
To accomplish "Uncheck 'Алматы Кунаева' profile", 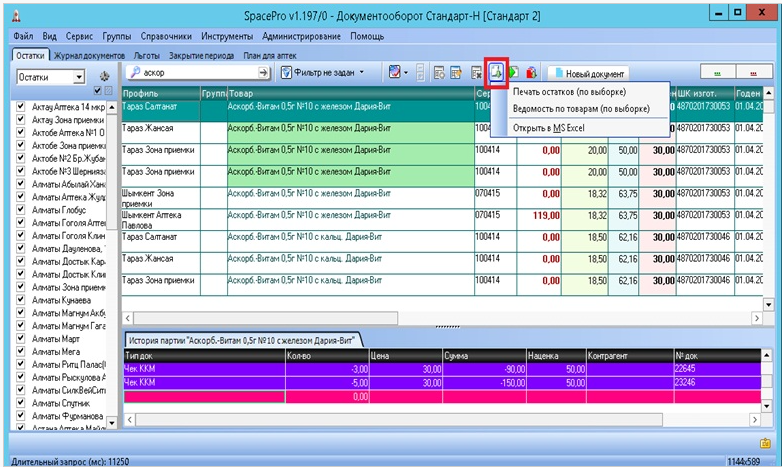I will point(20,300).
